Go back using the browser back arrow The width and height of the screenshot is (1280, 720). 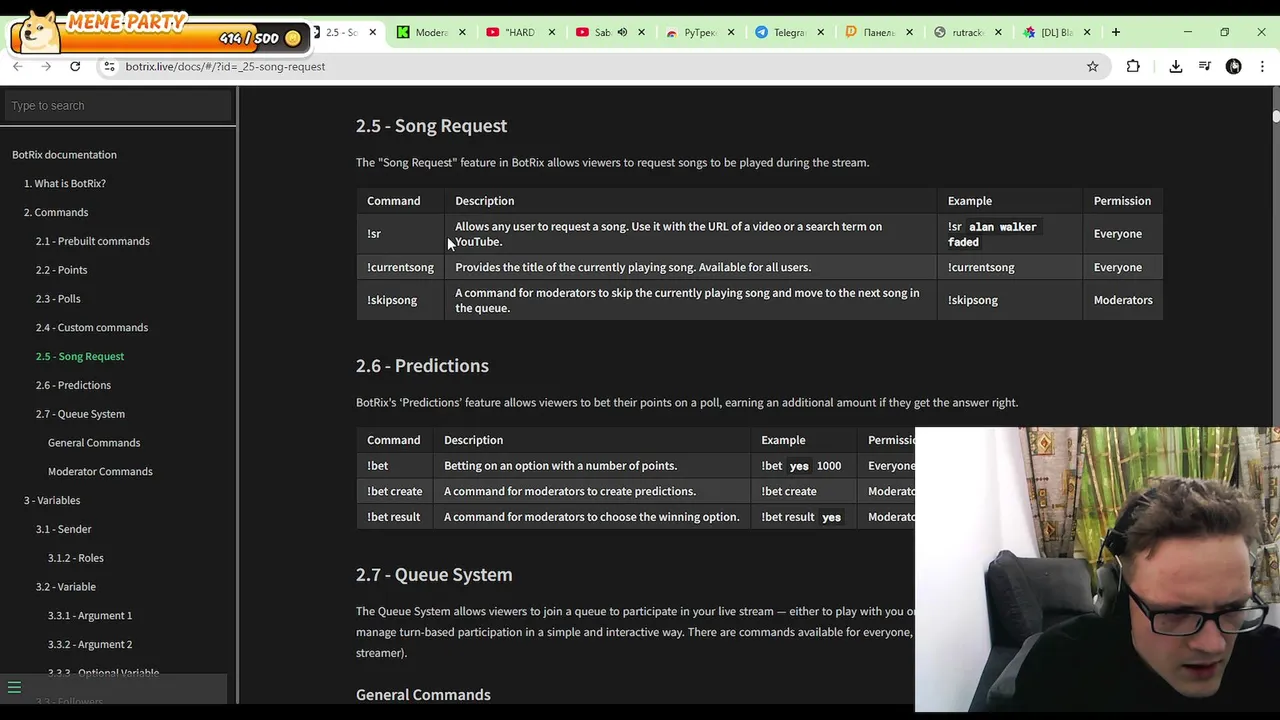click(18, 66)
